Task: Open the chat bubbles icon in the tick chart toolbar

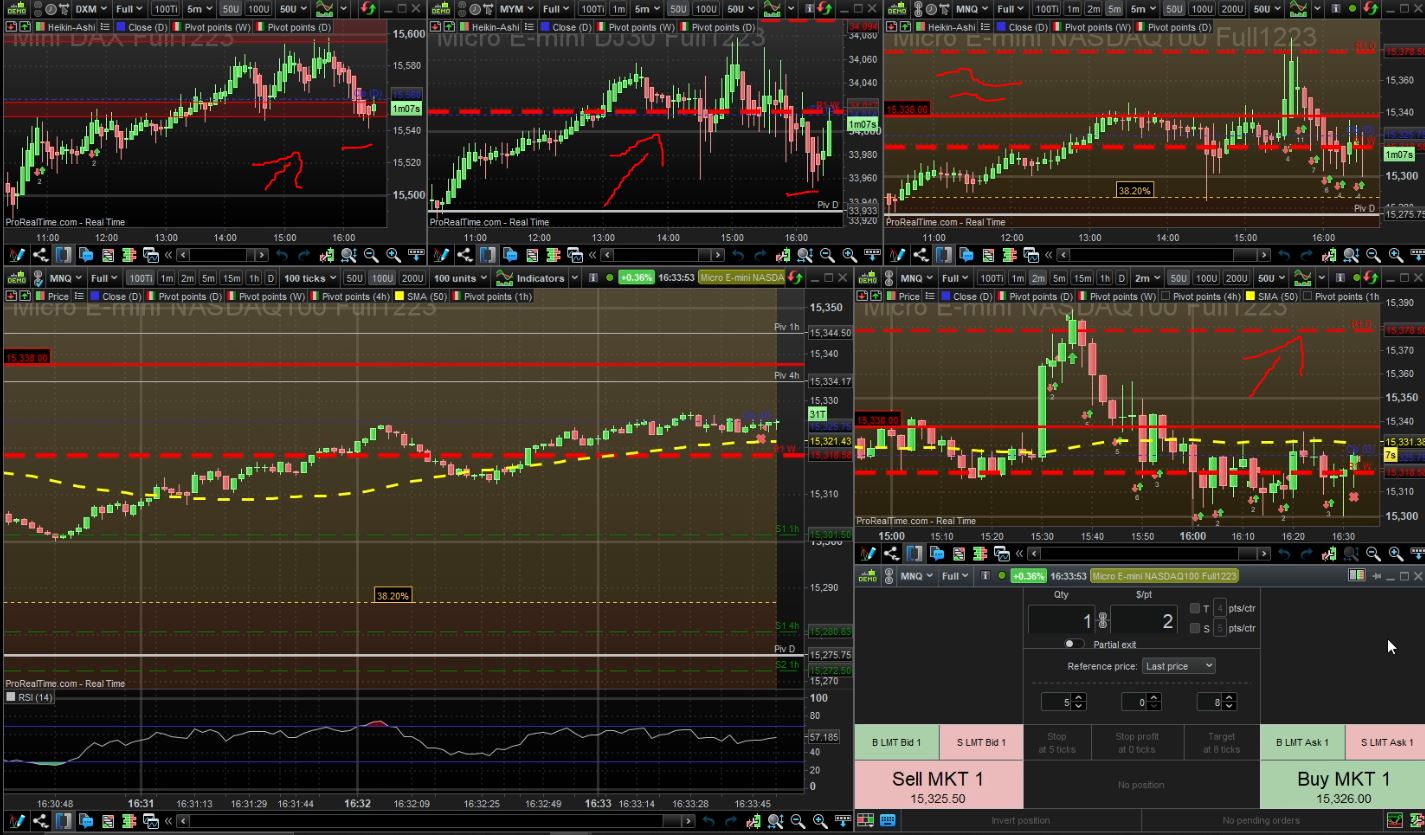Action: (87, 821)
